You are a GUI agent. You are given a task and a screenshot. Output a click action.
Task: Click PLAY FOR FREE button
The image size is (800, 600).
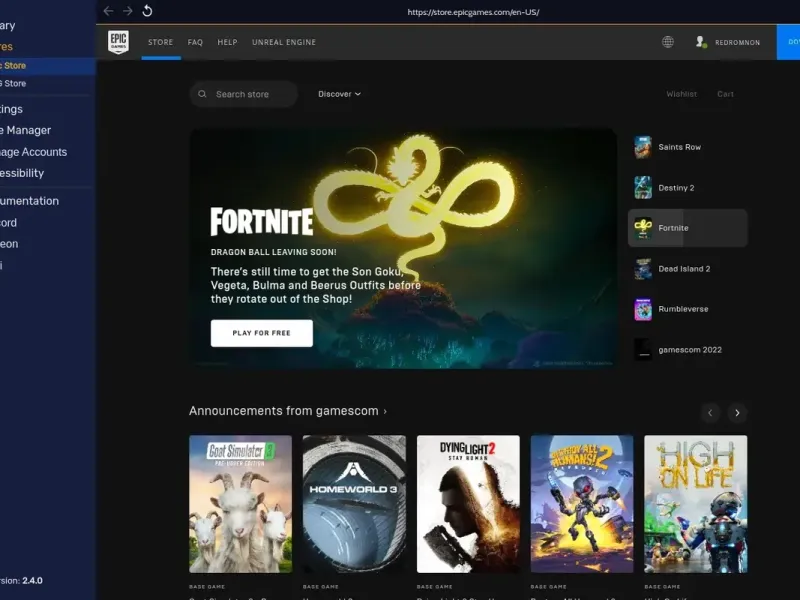click(x=262, y=333)
